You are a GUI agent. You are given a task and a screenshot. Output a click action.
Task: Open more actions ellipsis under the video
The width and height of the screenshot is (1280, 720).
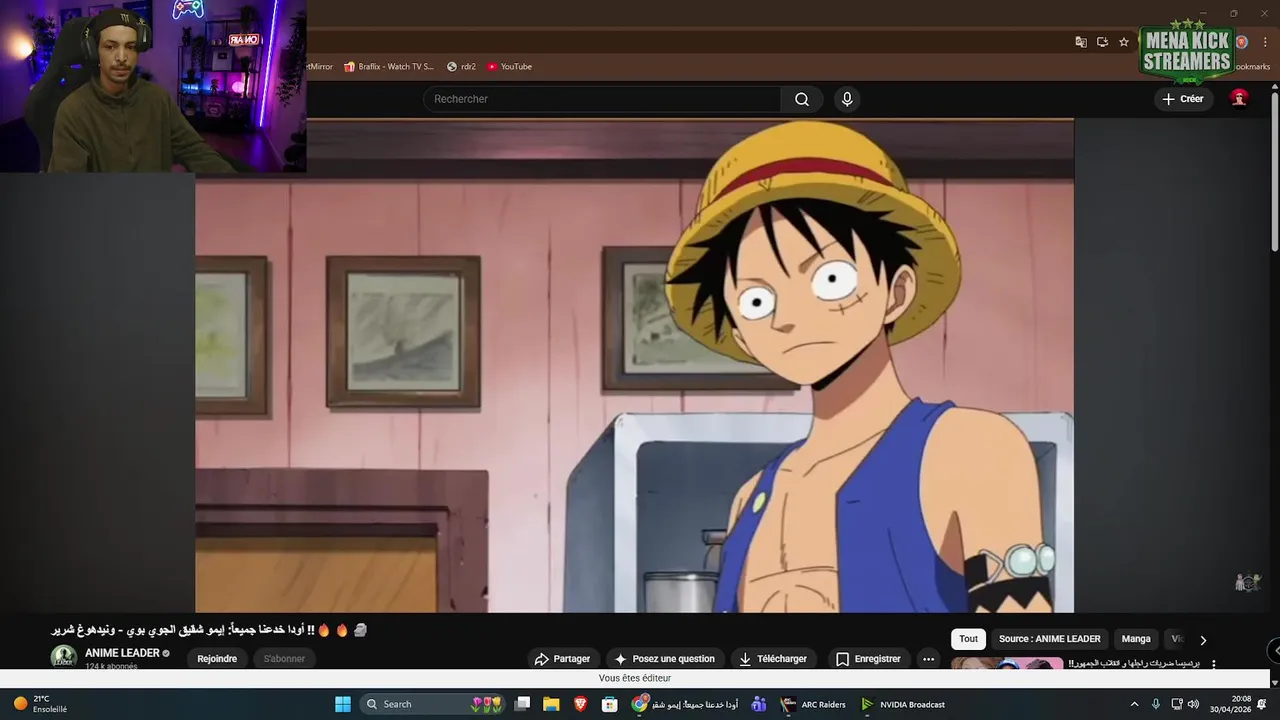pyautogui.click(x=928, y=659)
